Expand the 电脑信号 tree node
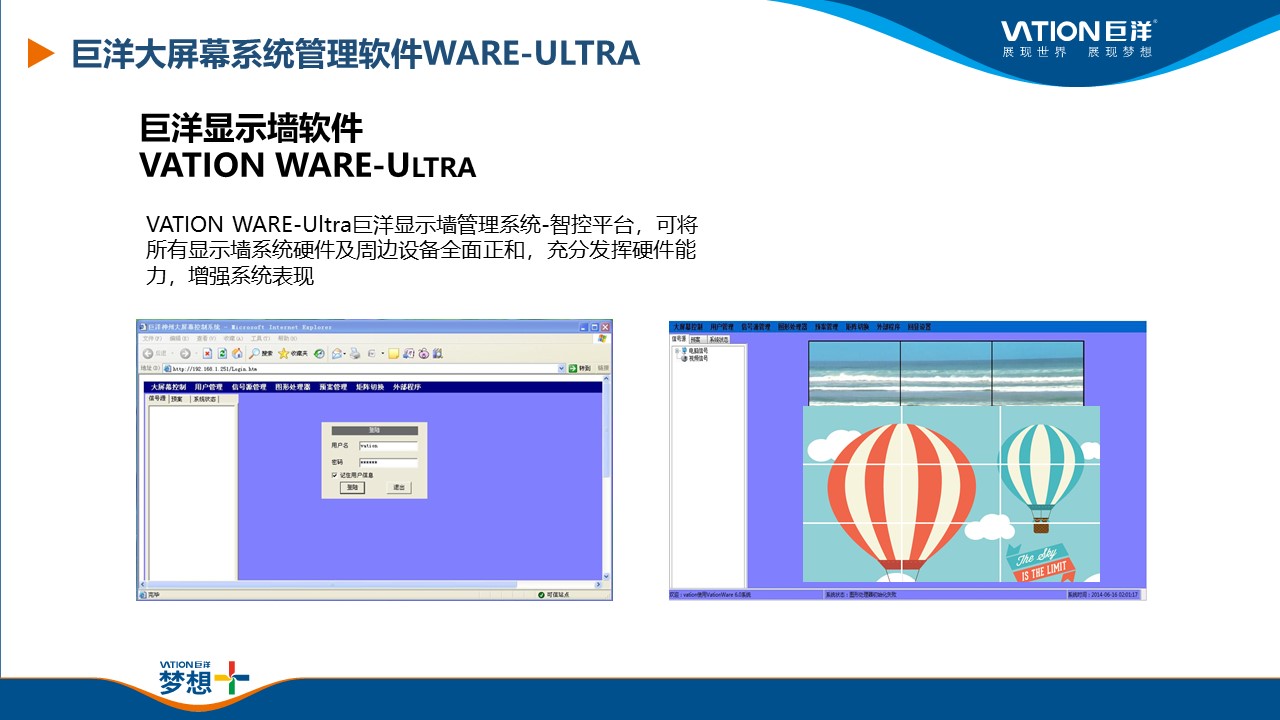The image size is (1280, 720). [676, 351]
